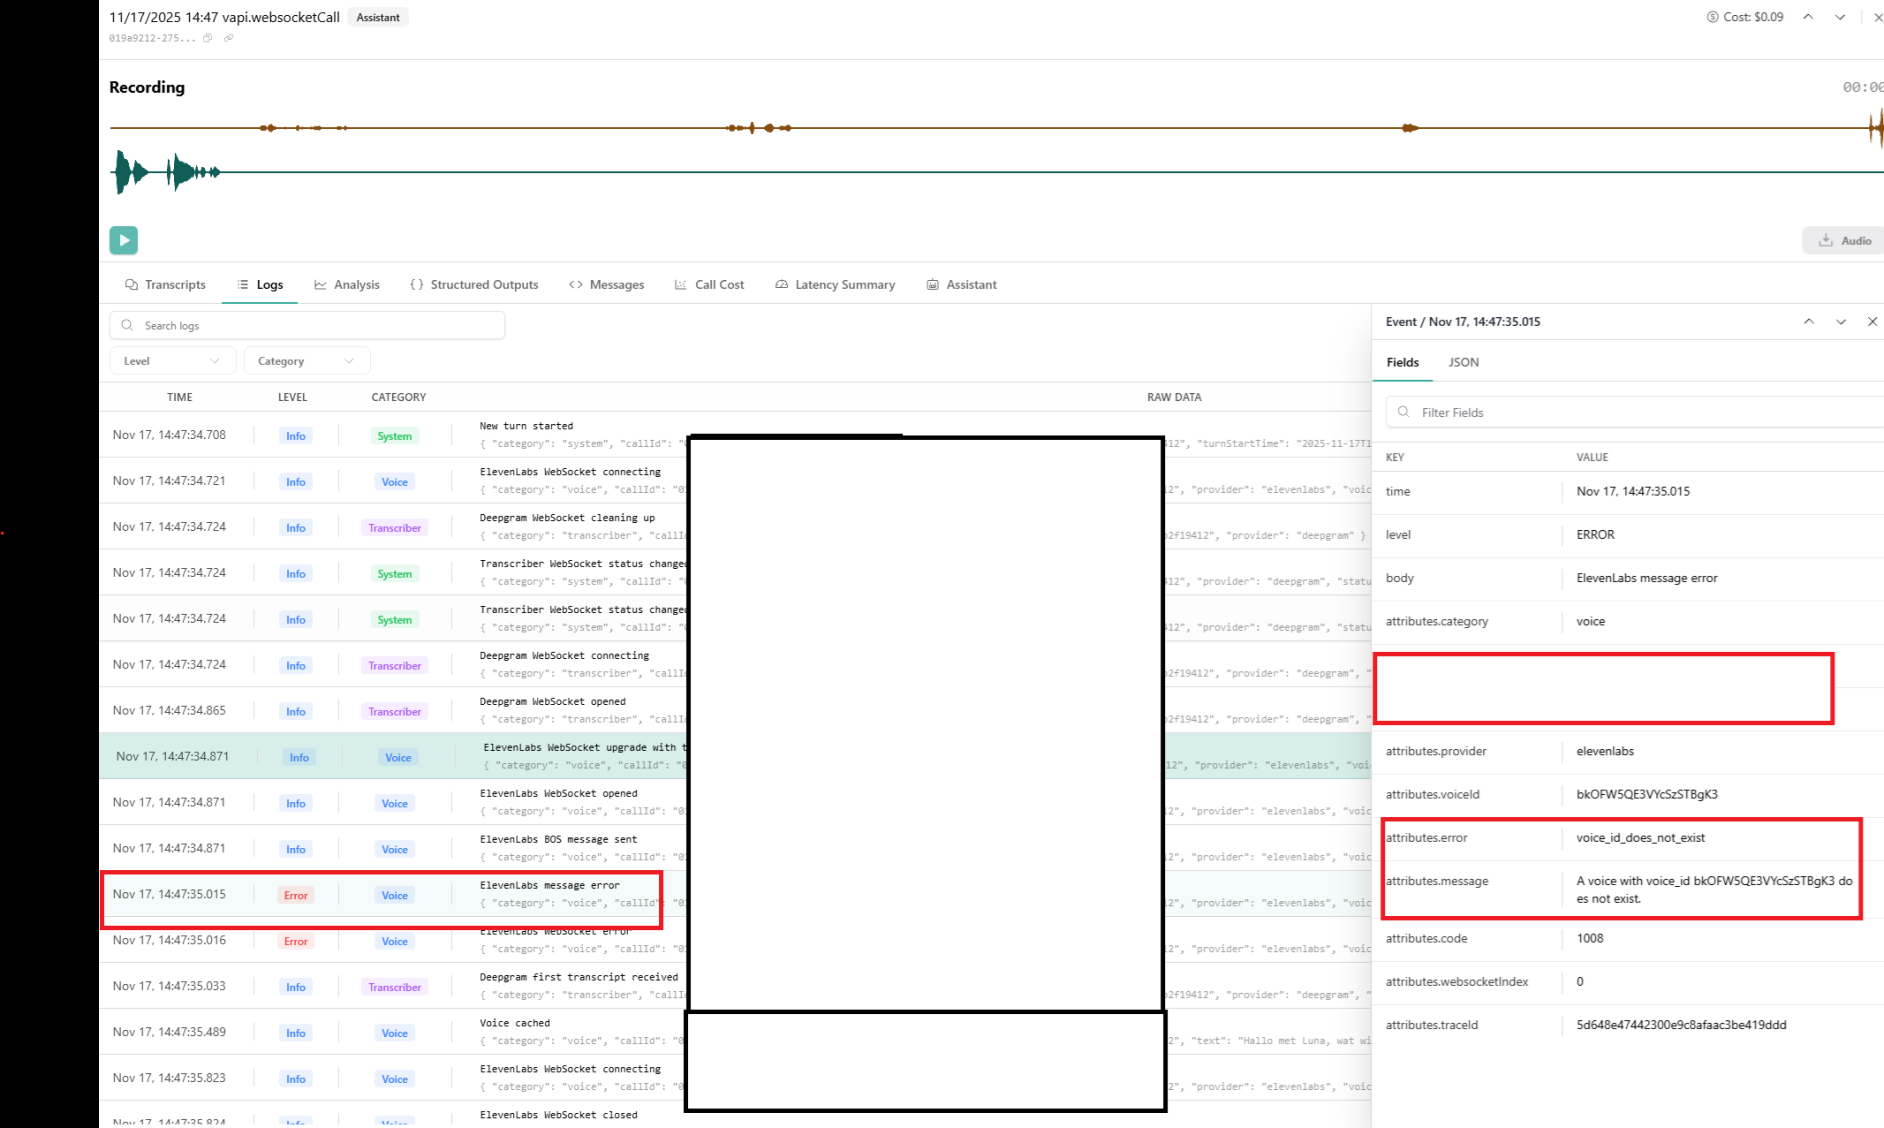This screenshot has width=1884, height=1128.
Task: Close the Event details panel
Action: 1873,321
